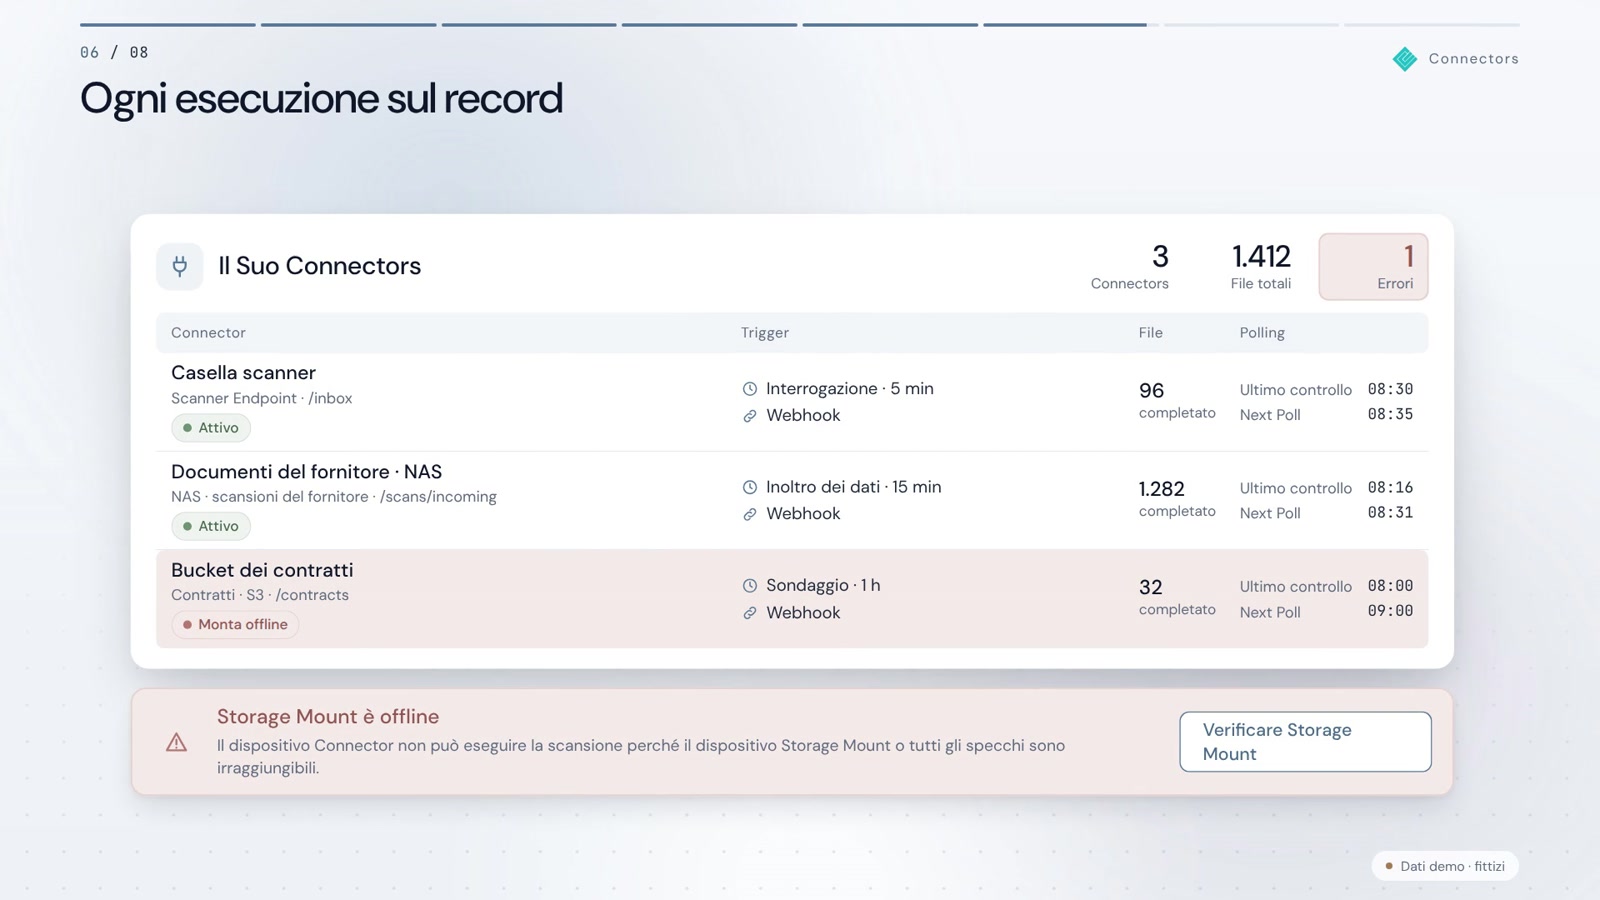1600x900 pixels.
Task: Click the Connector column header
Action: point(208,333)
